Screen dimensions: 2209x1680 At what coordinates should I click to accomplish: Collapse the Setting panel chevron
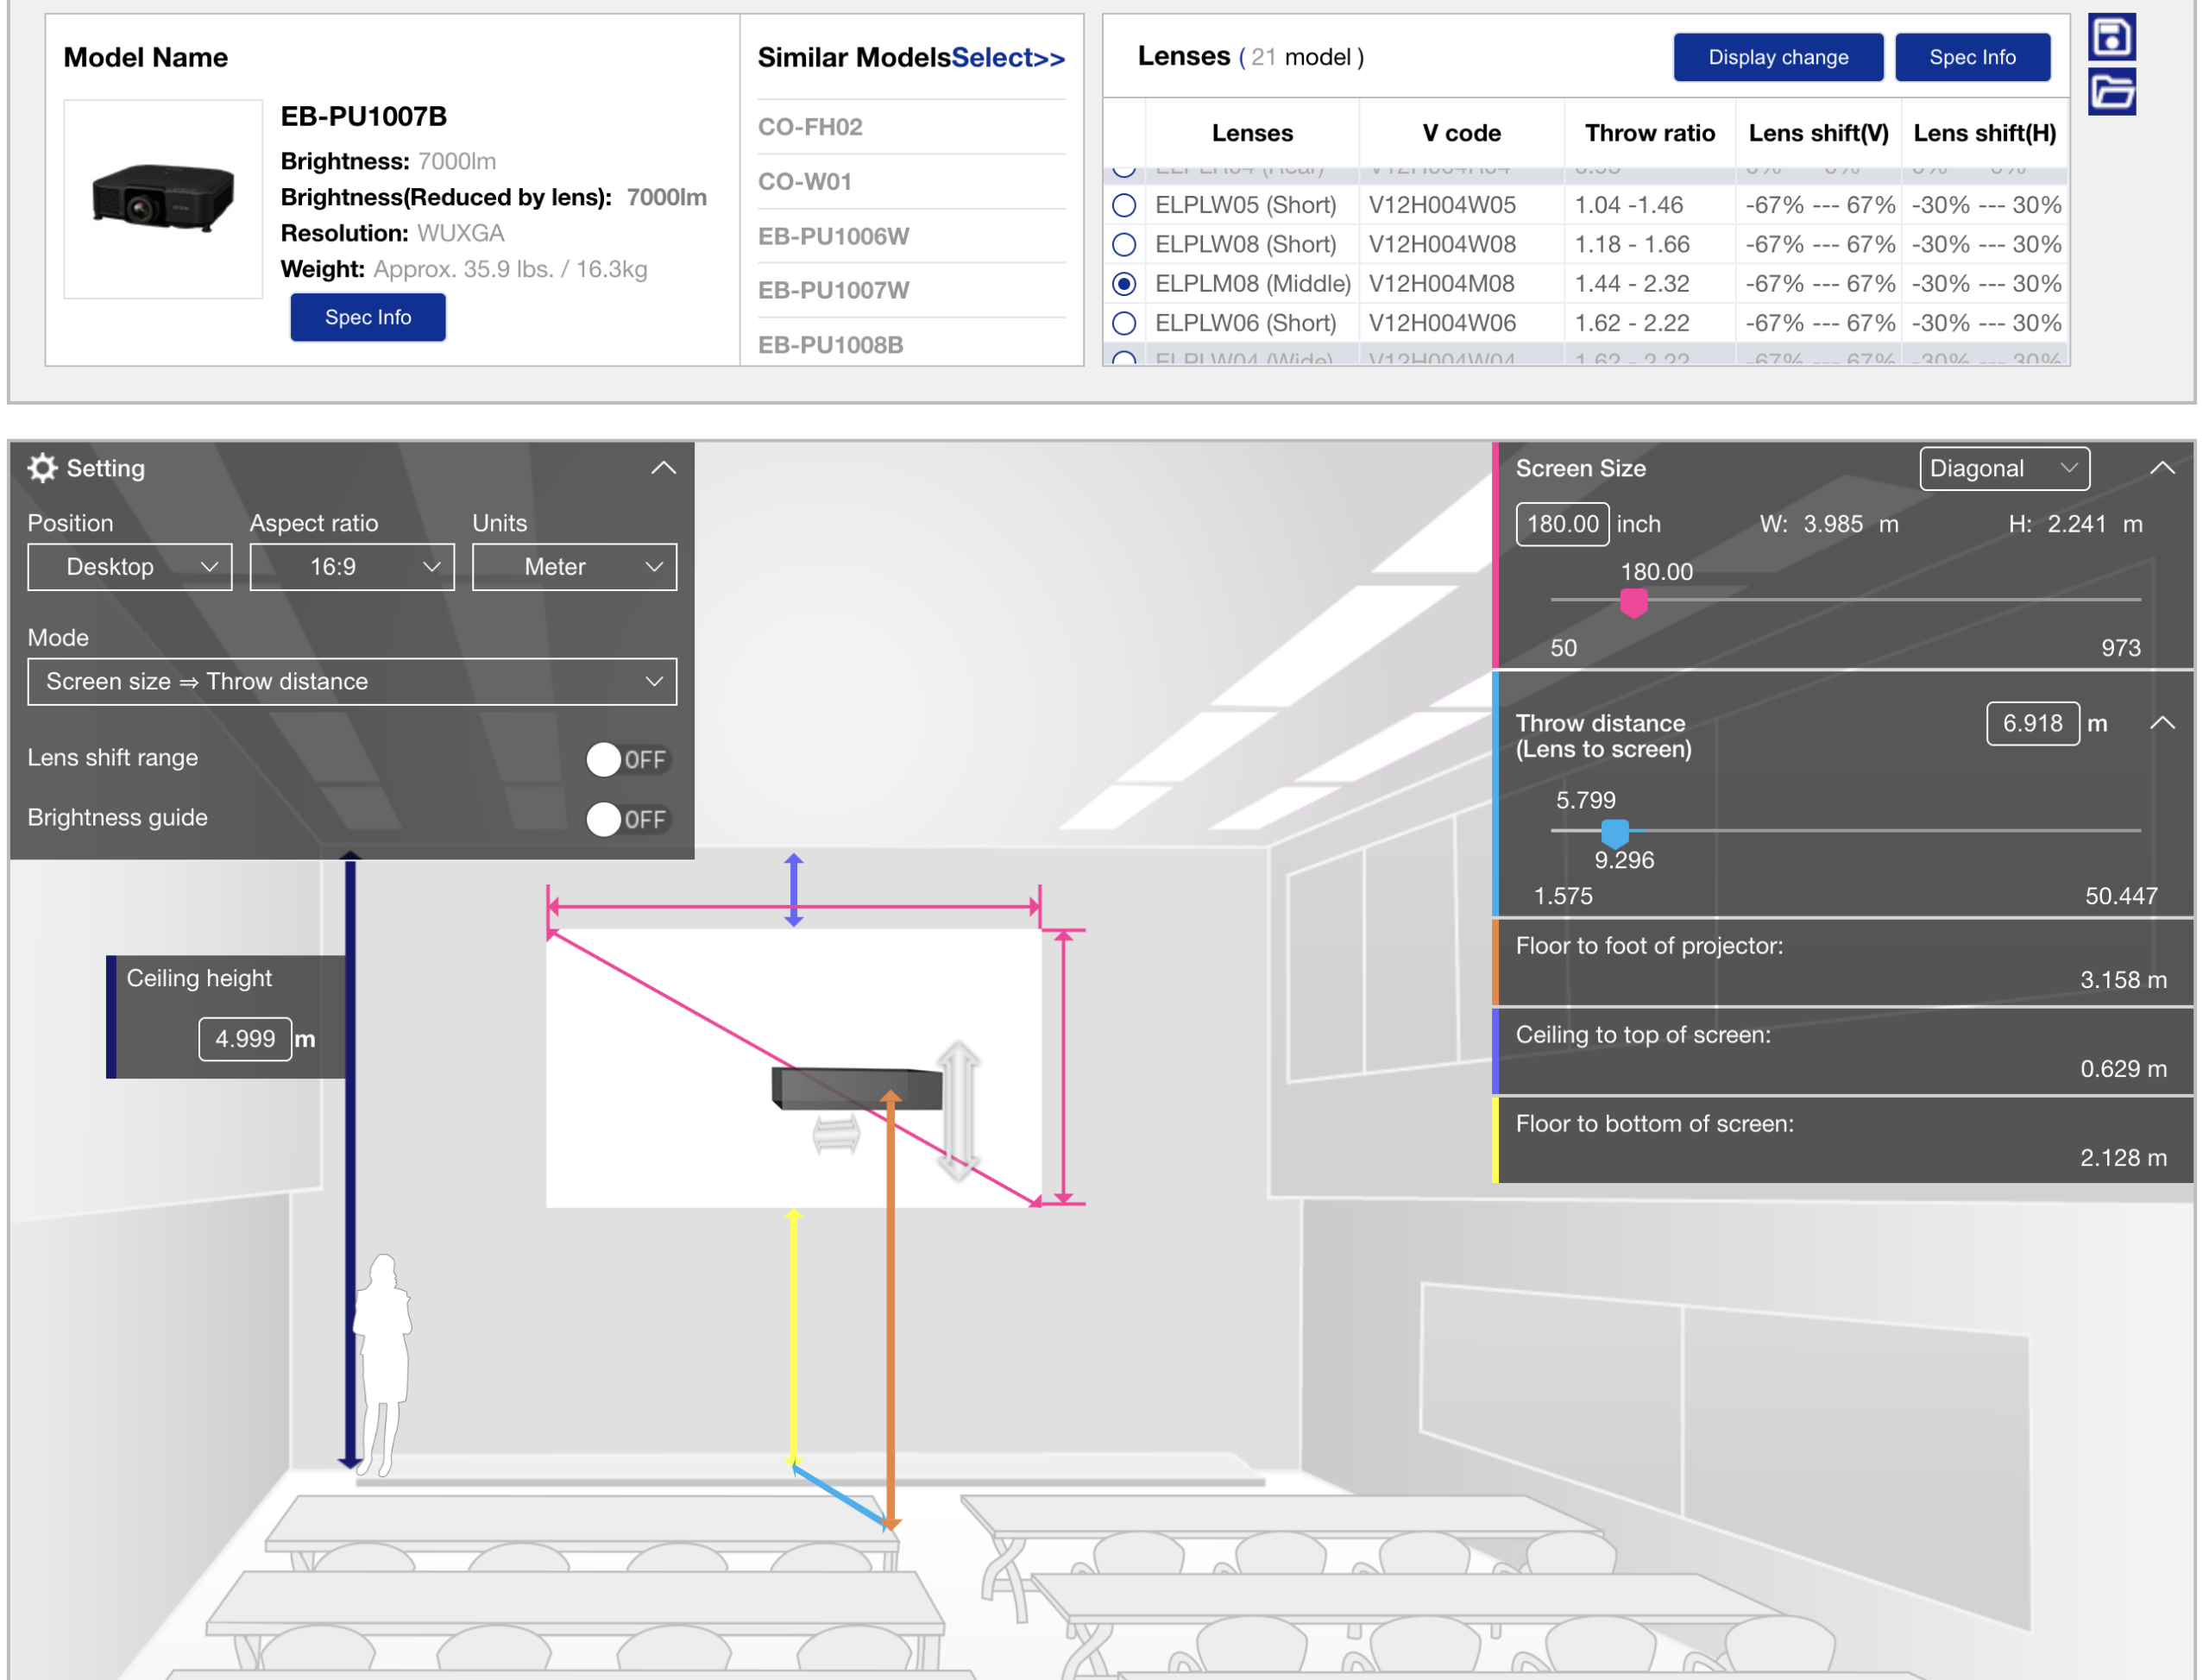(x=664, y=468)
